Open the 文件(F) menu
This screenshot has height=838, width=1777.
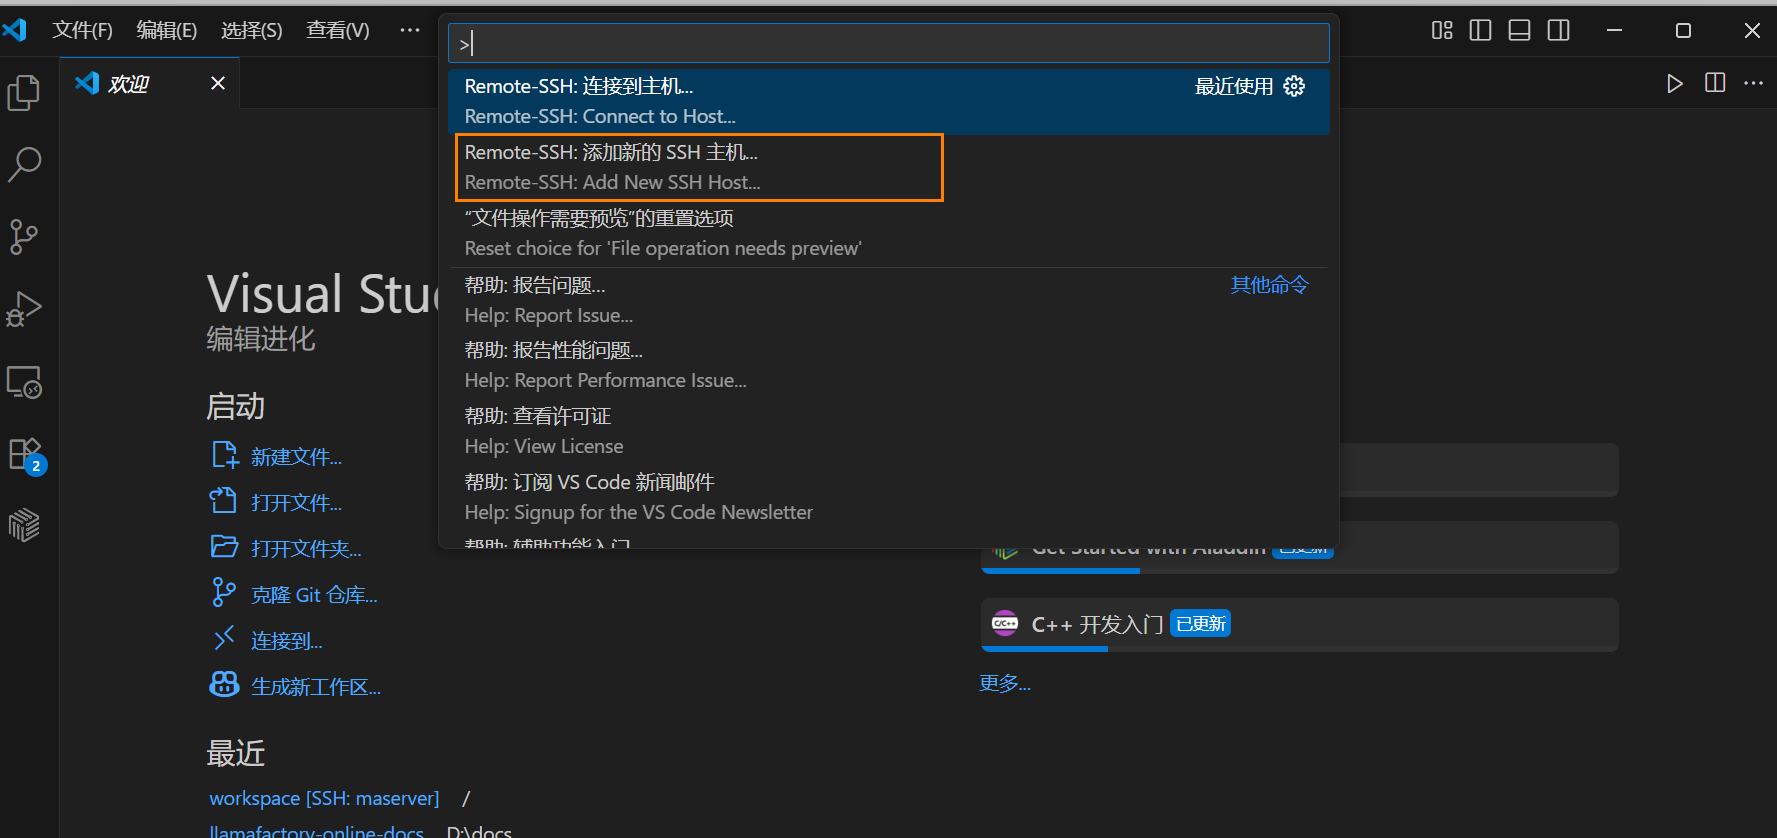(82, 30)
